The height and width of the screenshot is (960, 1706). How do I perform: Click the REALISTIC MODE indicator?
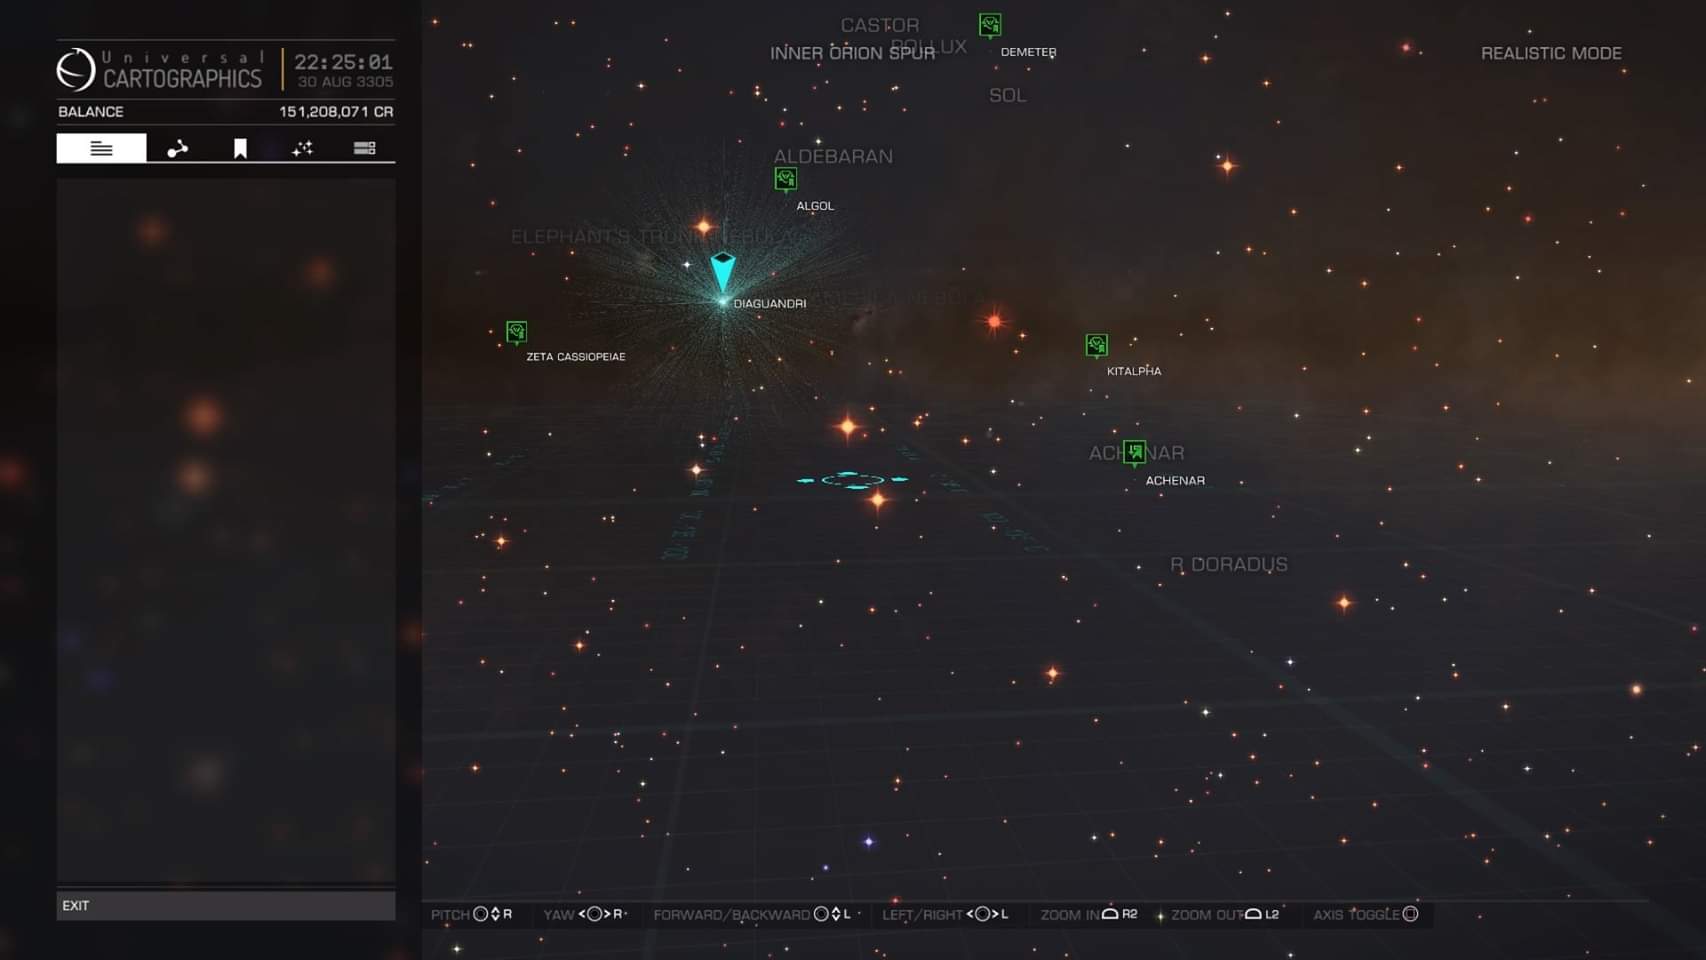point(1551,53)
